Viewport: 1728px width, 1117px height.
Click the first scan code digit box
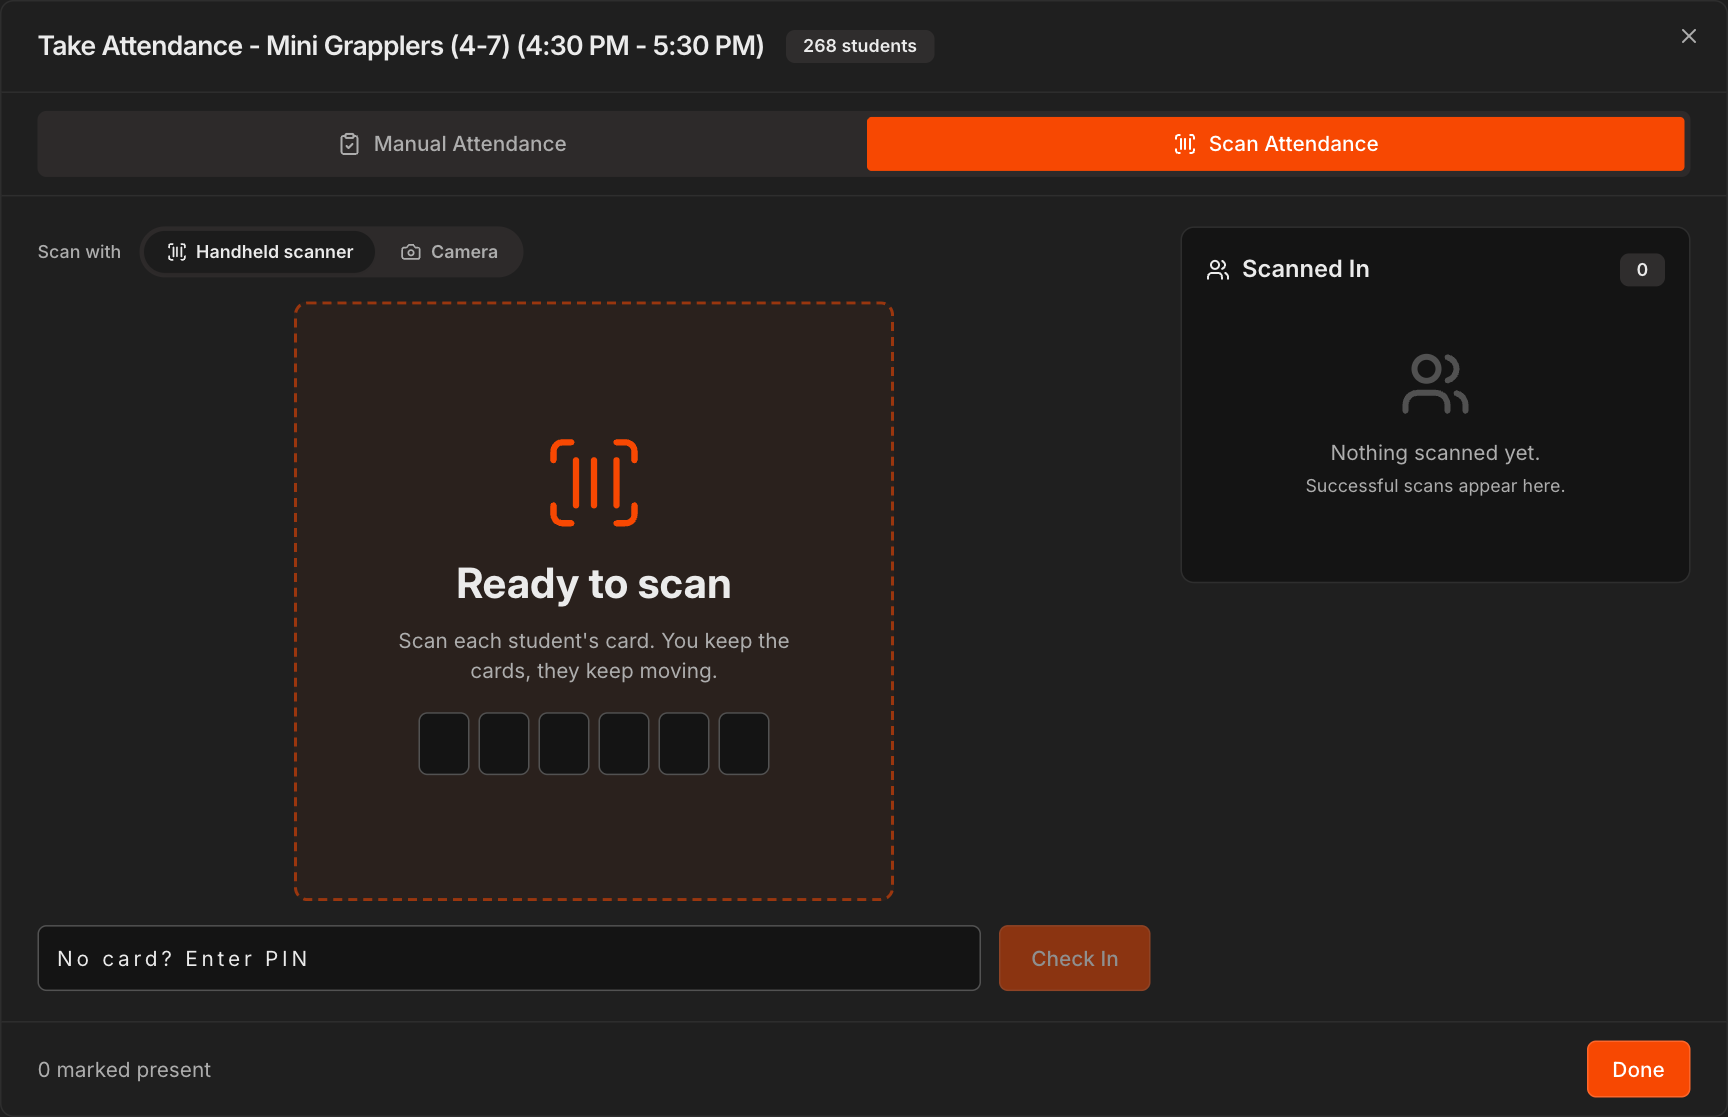click(x=444, y=743)
